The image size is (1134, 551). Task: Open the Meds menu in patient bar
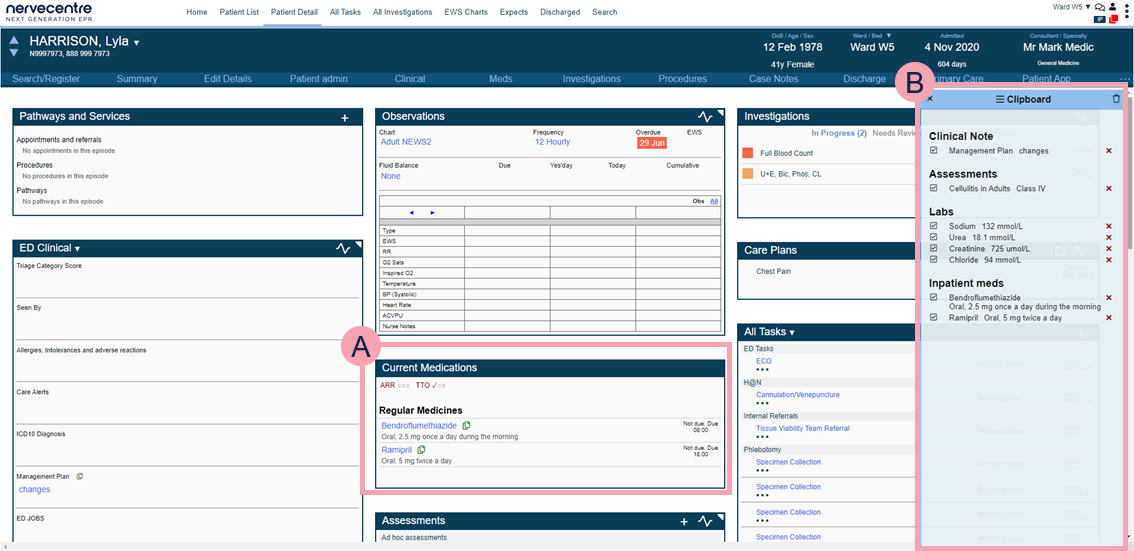point(500,79)
